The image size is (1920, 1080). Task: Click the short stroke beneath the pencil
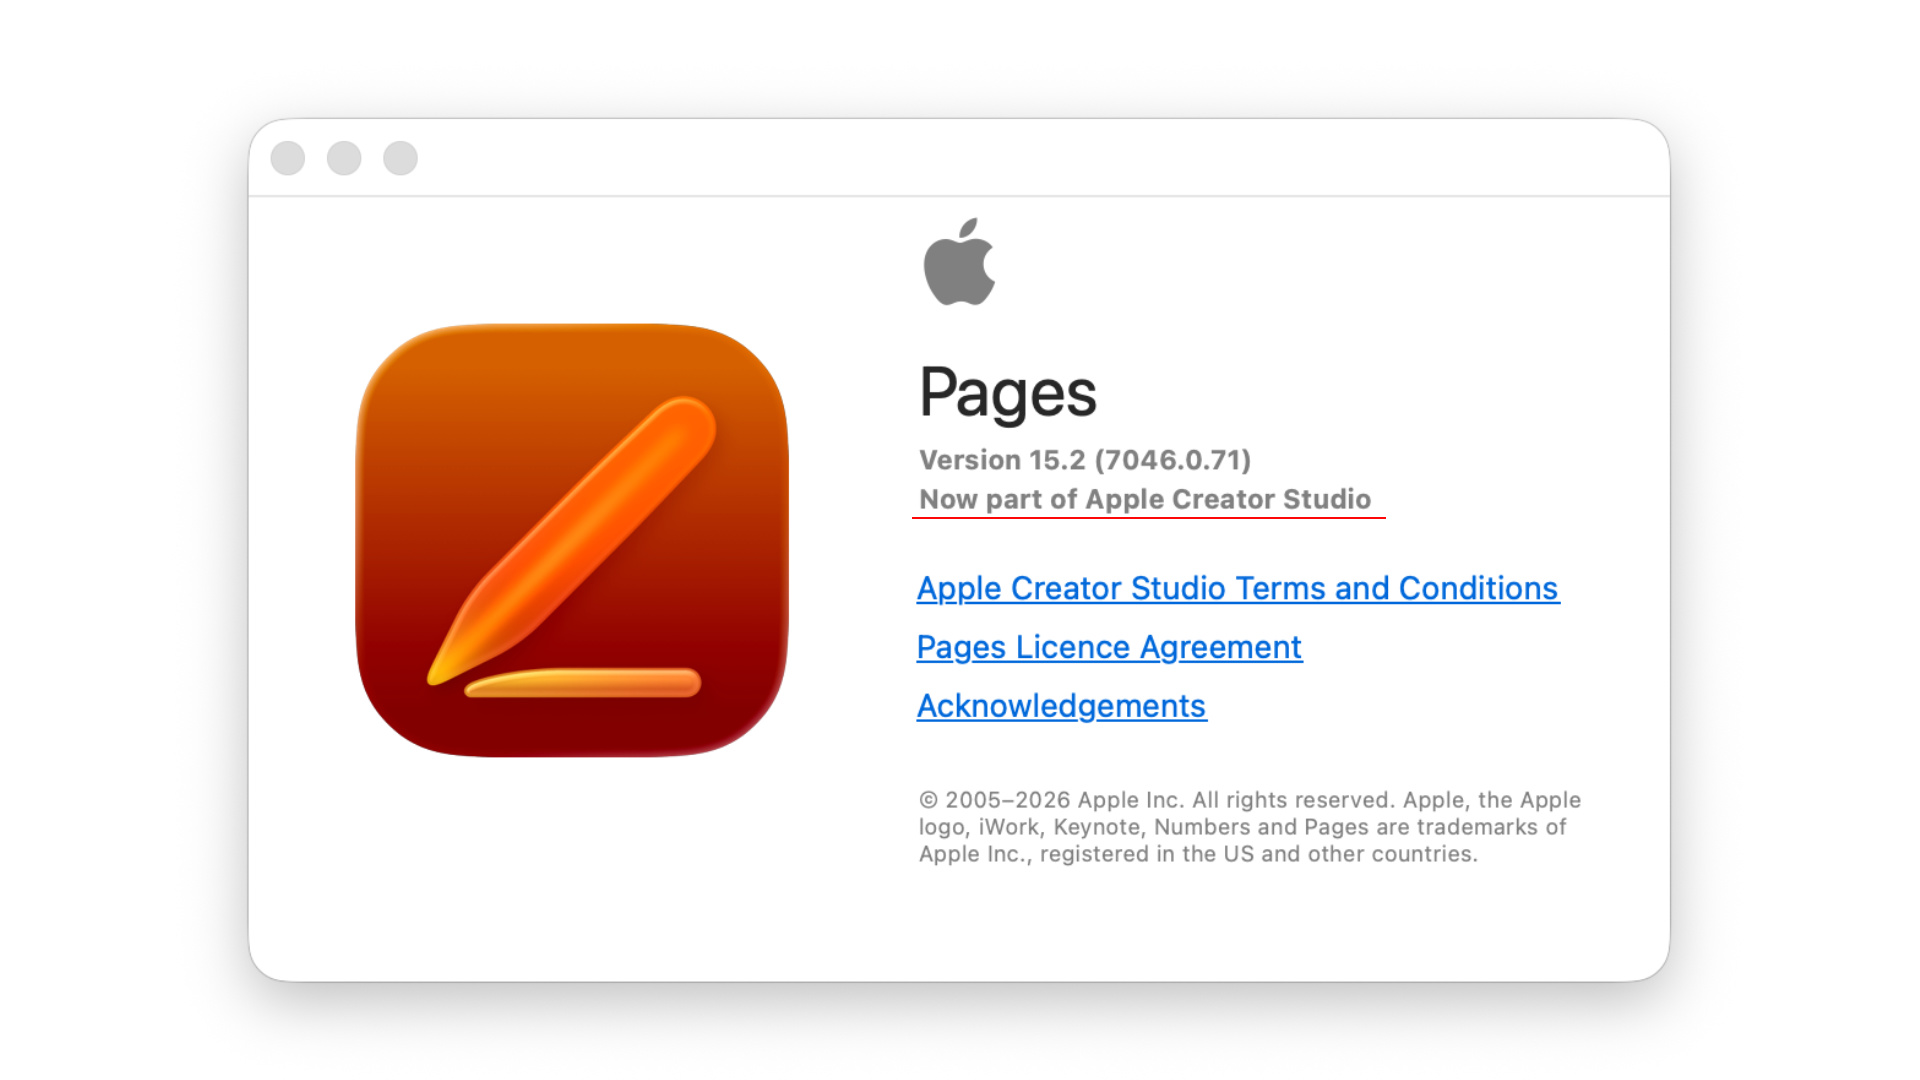click(583, 683)
